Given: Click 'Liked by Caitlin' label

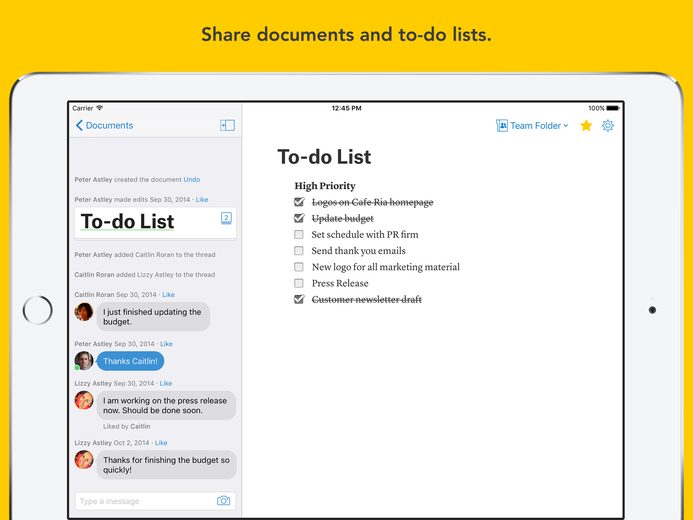Looking at the screenshot, I should (x=126, y=426).
